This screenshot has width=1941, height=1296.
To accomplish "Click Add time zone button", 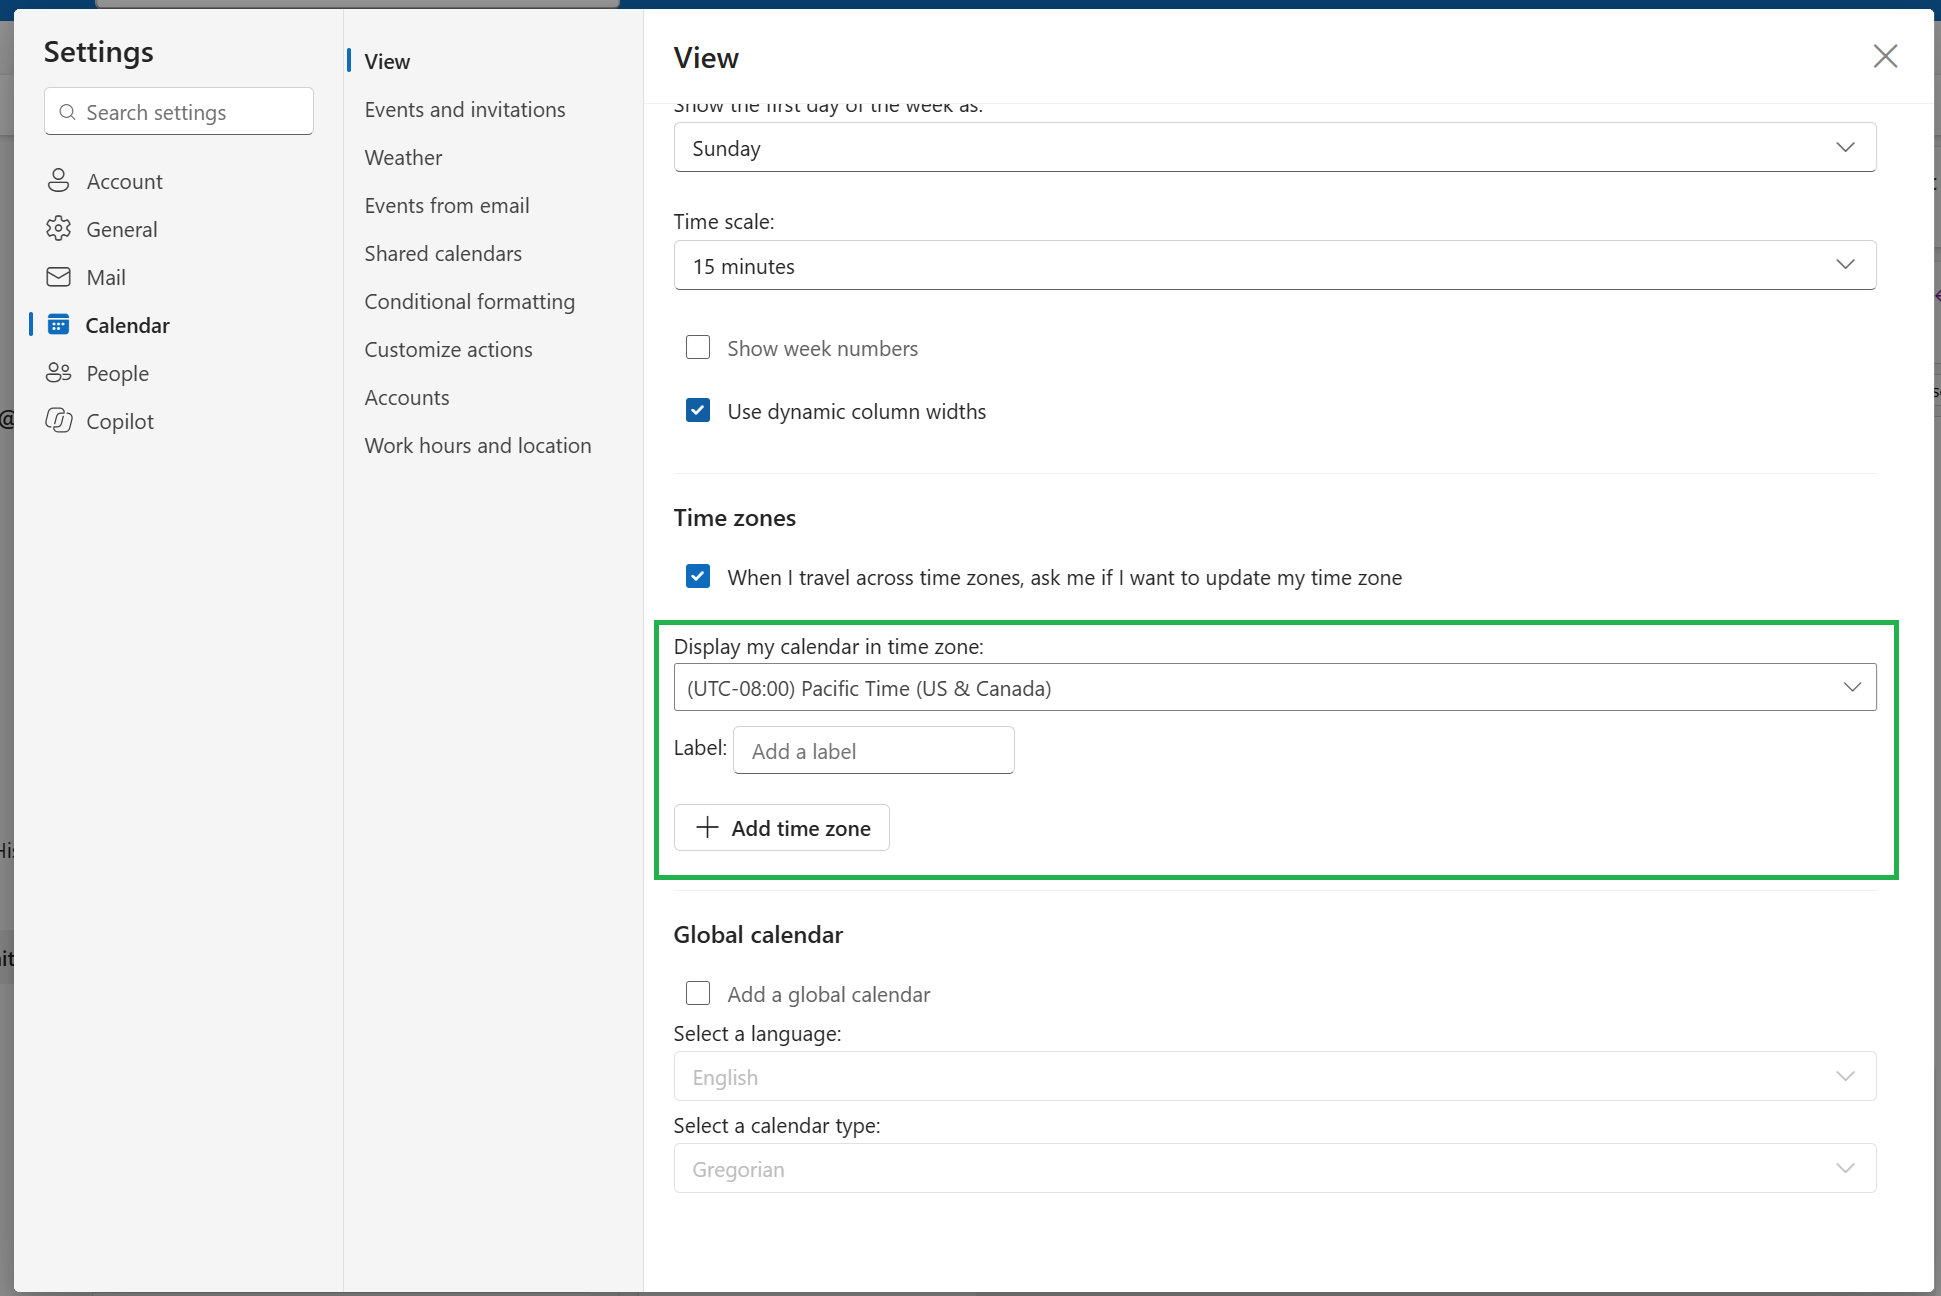I will tap(782, 828).
